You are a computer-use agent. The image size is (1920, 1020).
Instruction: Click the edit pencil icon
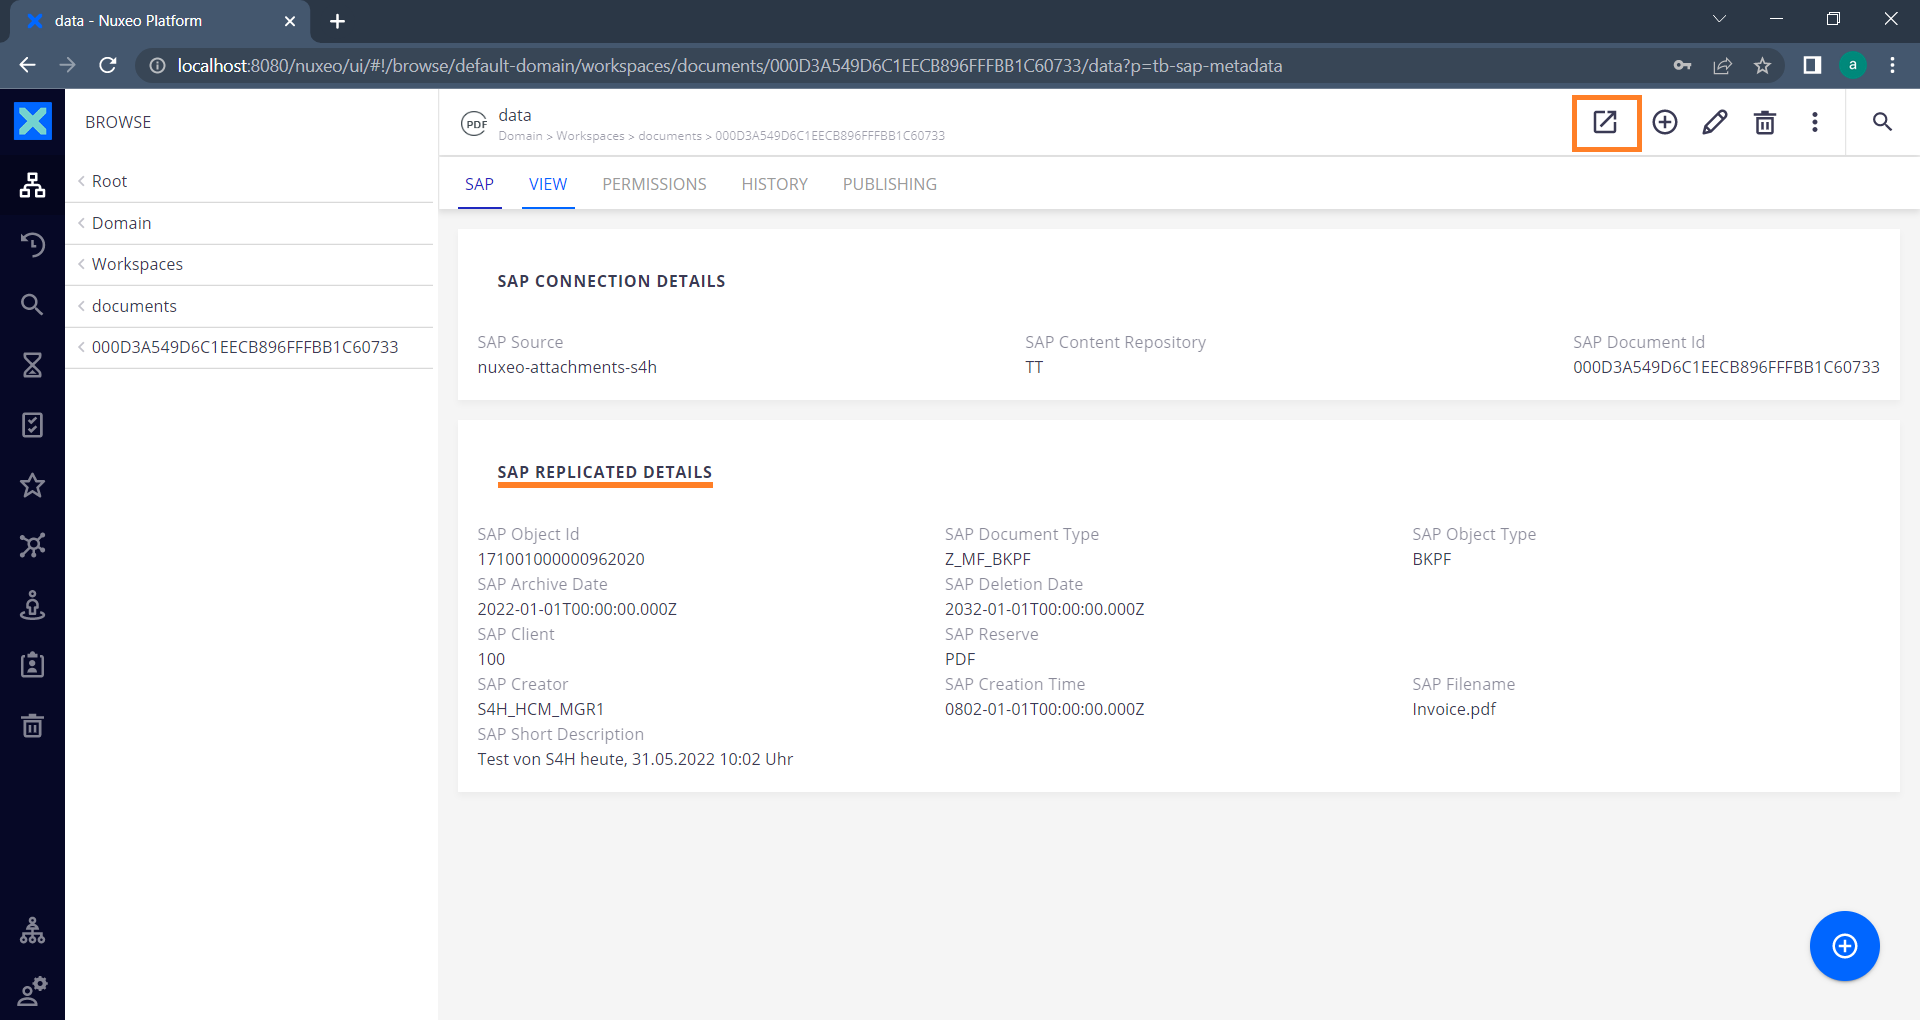(1715, 122)
